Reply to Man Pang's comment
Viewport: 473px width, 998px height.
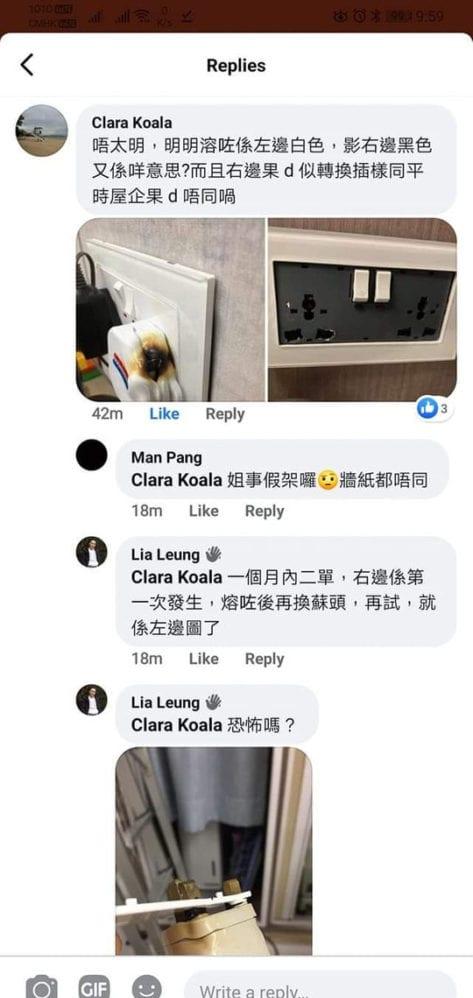(264, 511)
